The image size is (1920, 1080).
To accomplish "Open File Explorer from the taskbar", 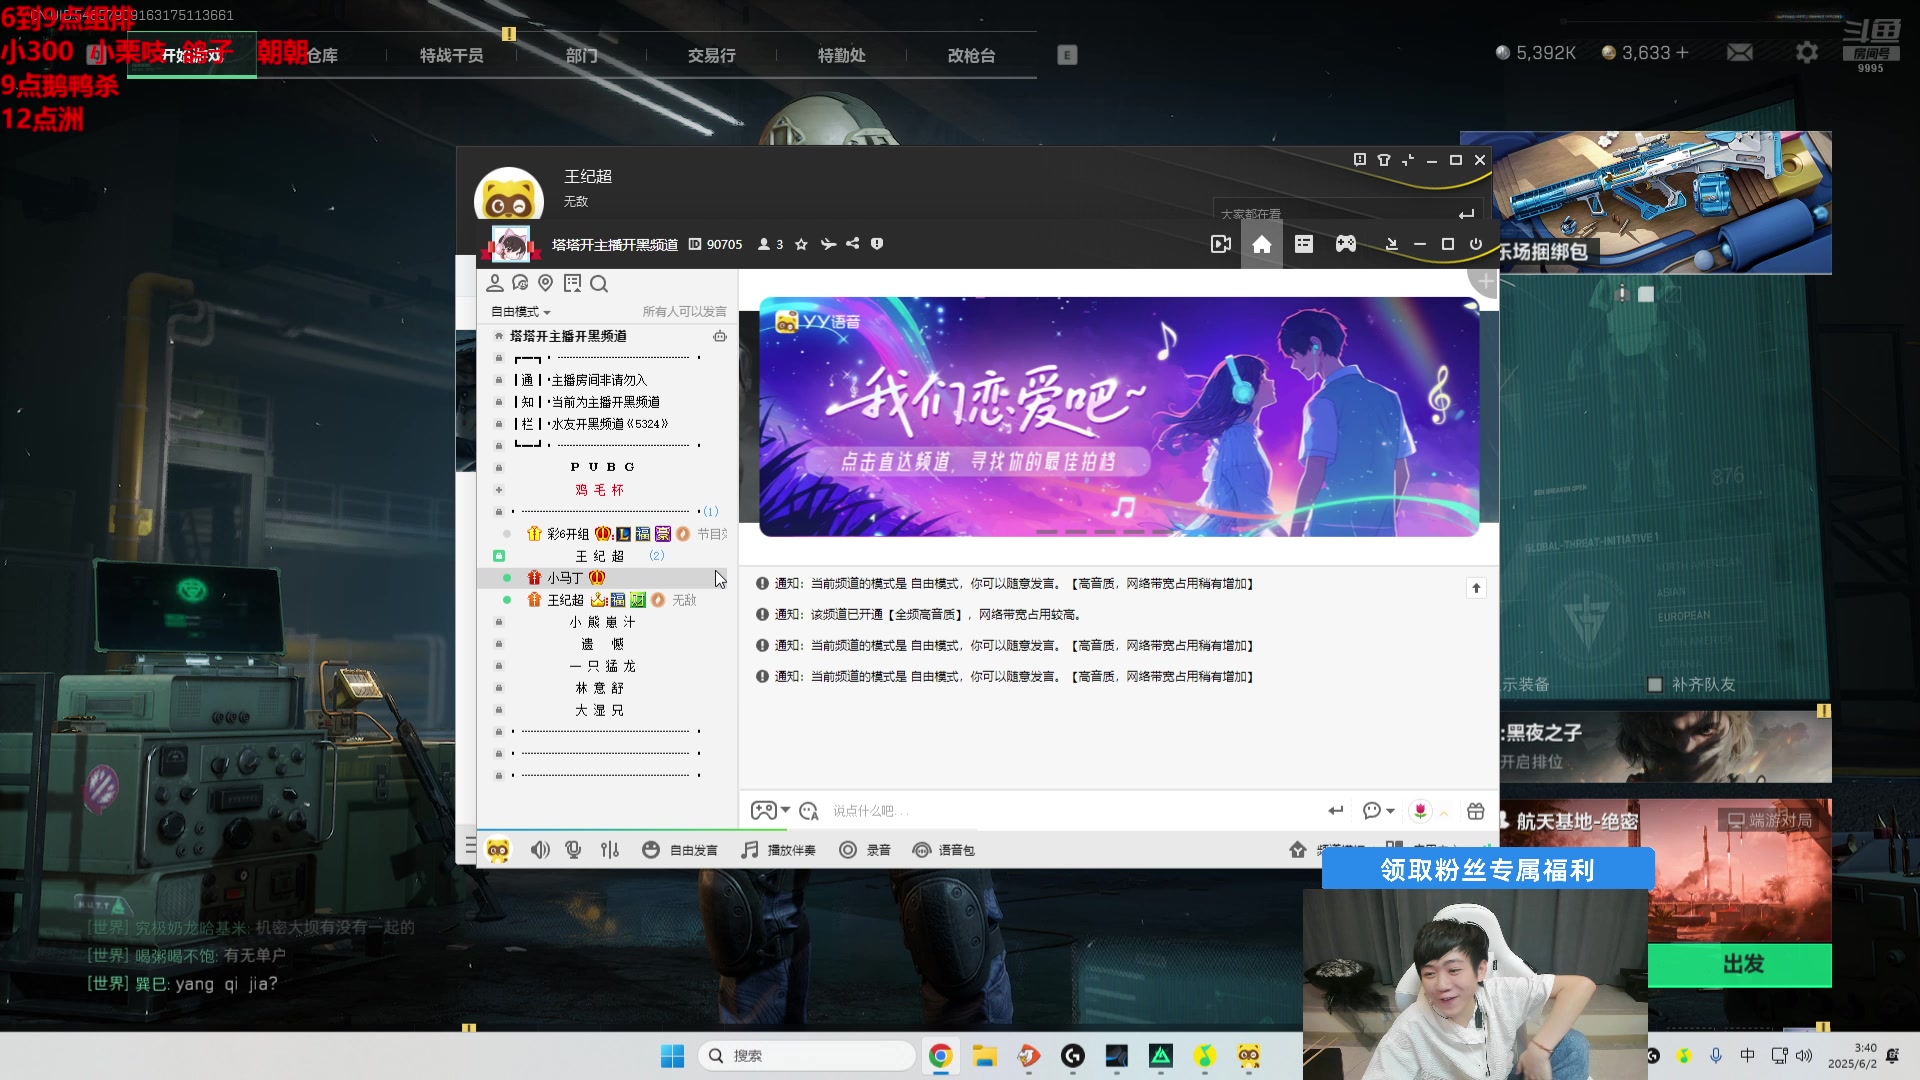I will [x=985, y=1056].
